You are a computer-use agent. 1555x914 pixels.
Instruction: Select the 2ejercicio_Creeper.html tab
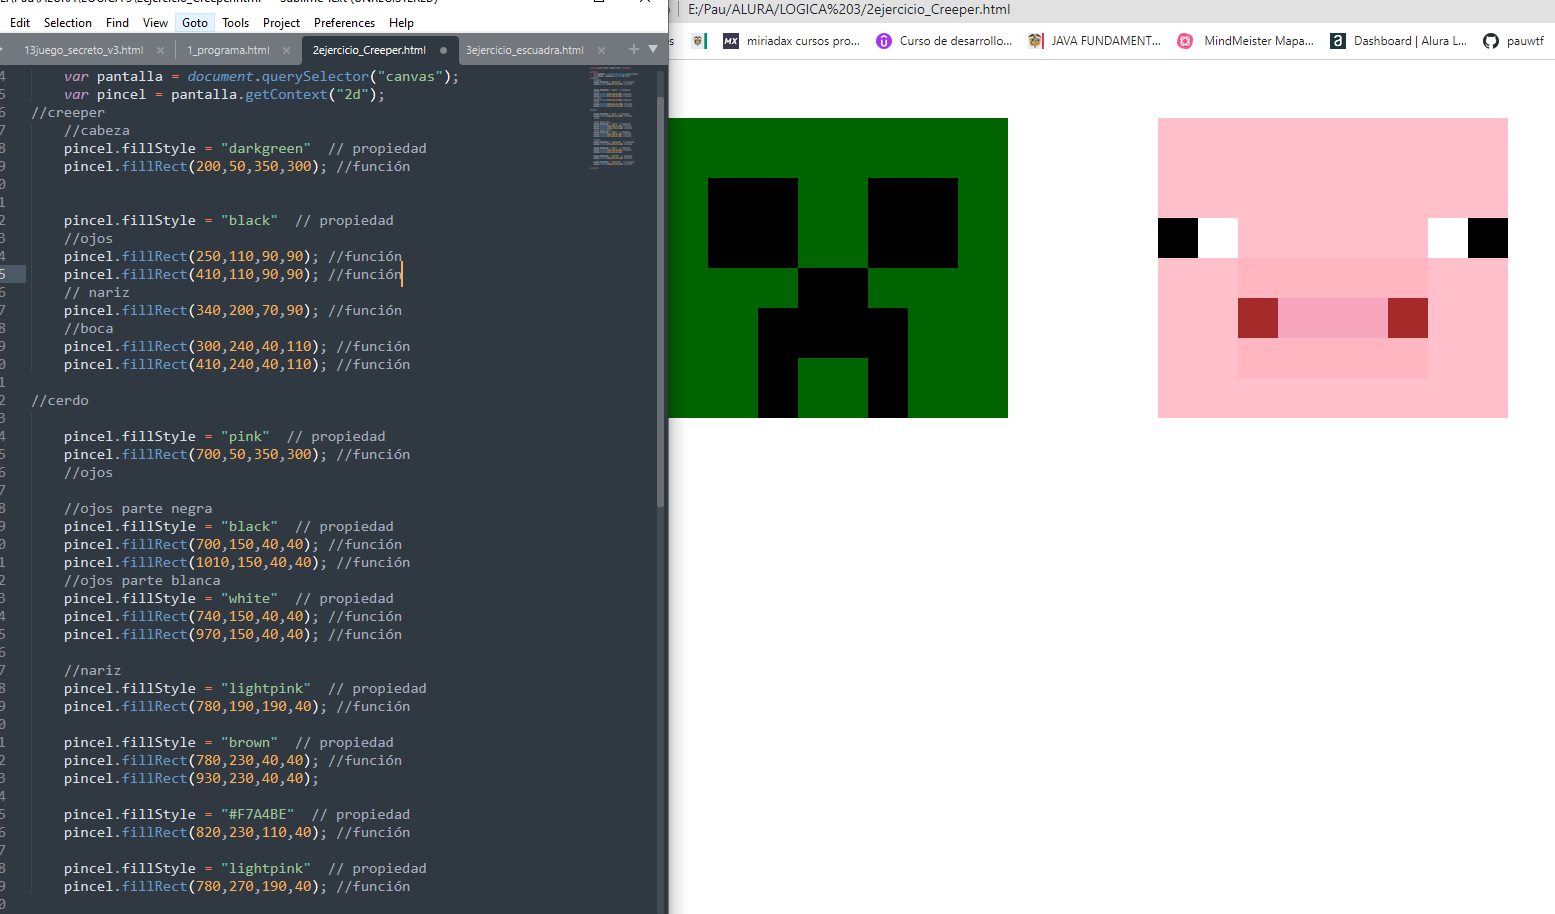(369, 50)
